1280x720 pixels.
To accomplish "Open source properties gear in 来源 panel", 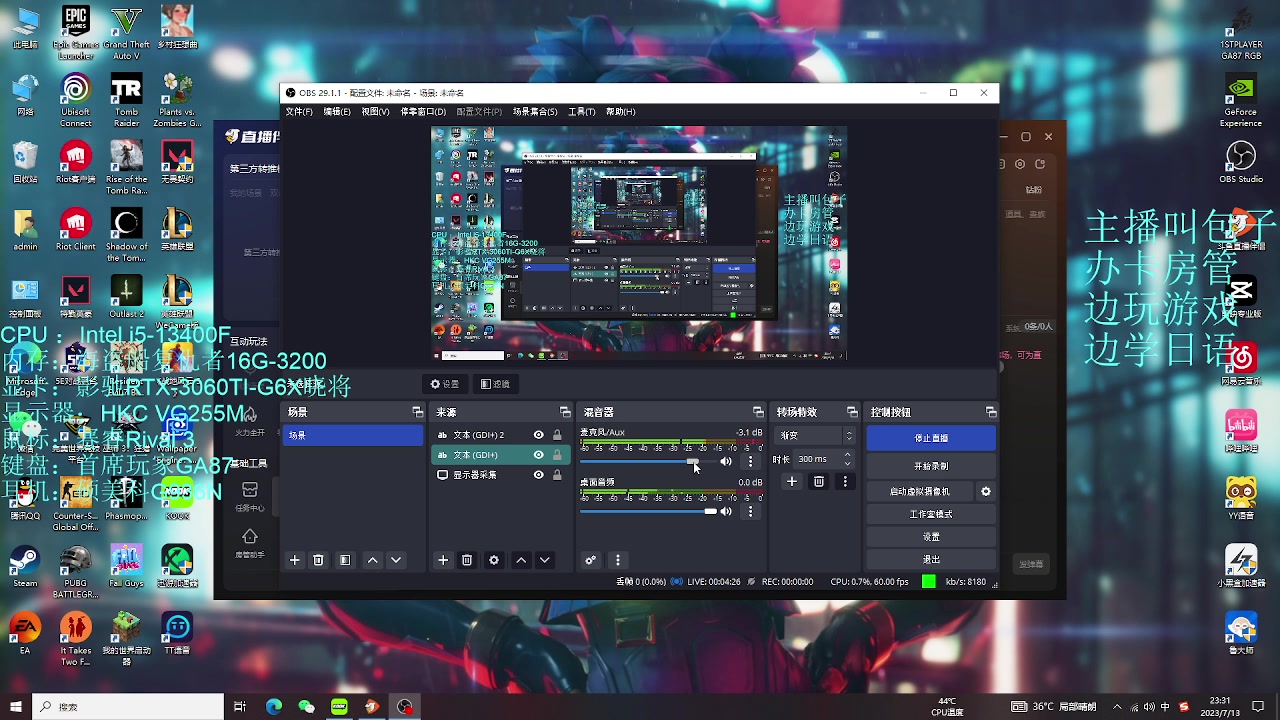I will [494, 560].
